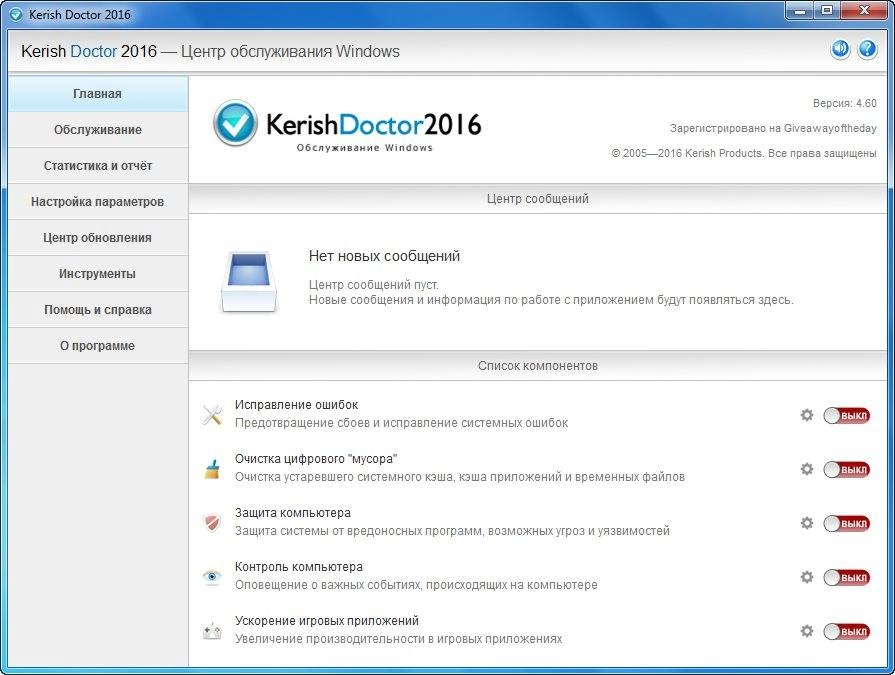Switch on Контроль компьютера toggle

point(846,578)
